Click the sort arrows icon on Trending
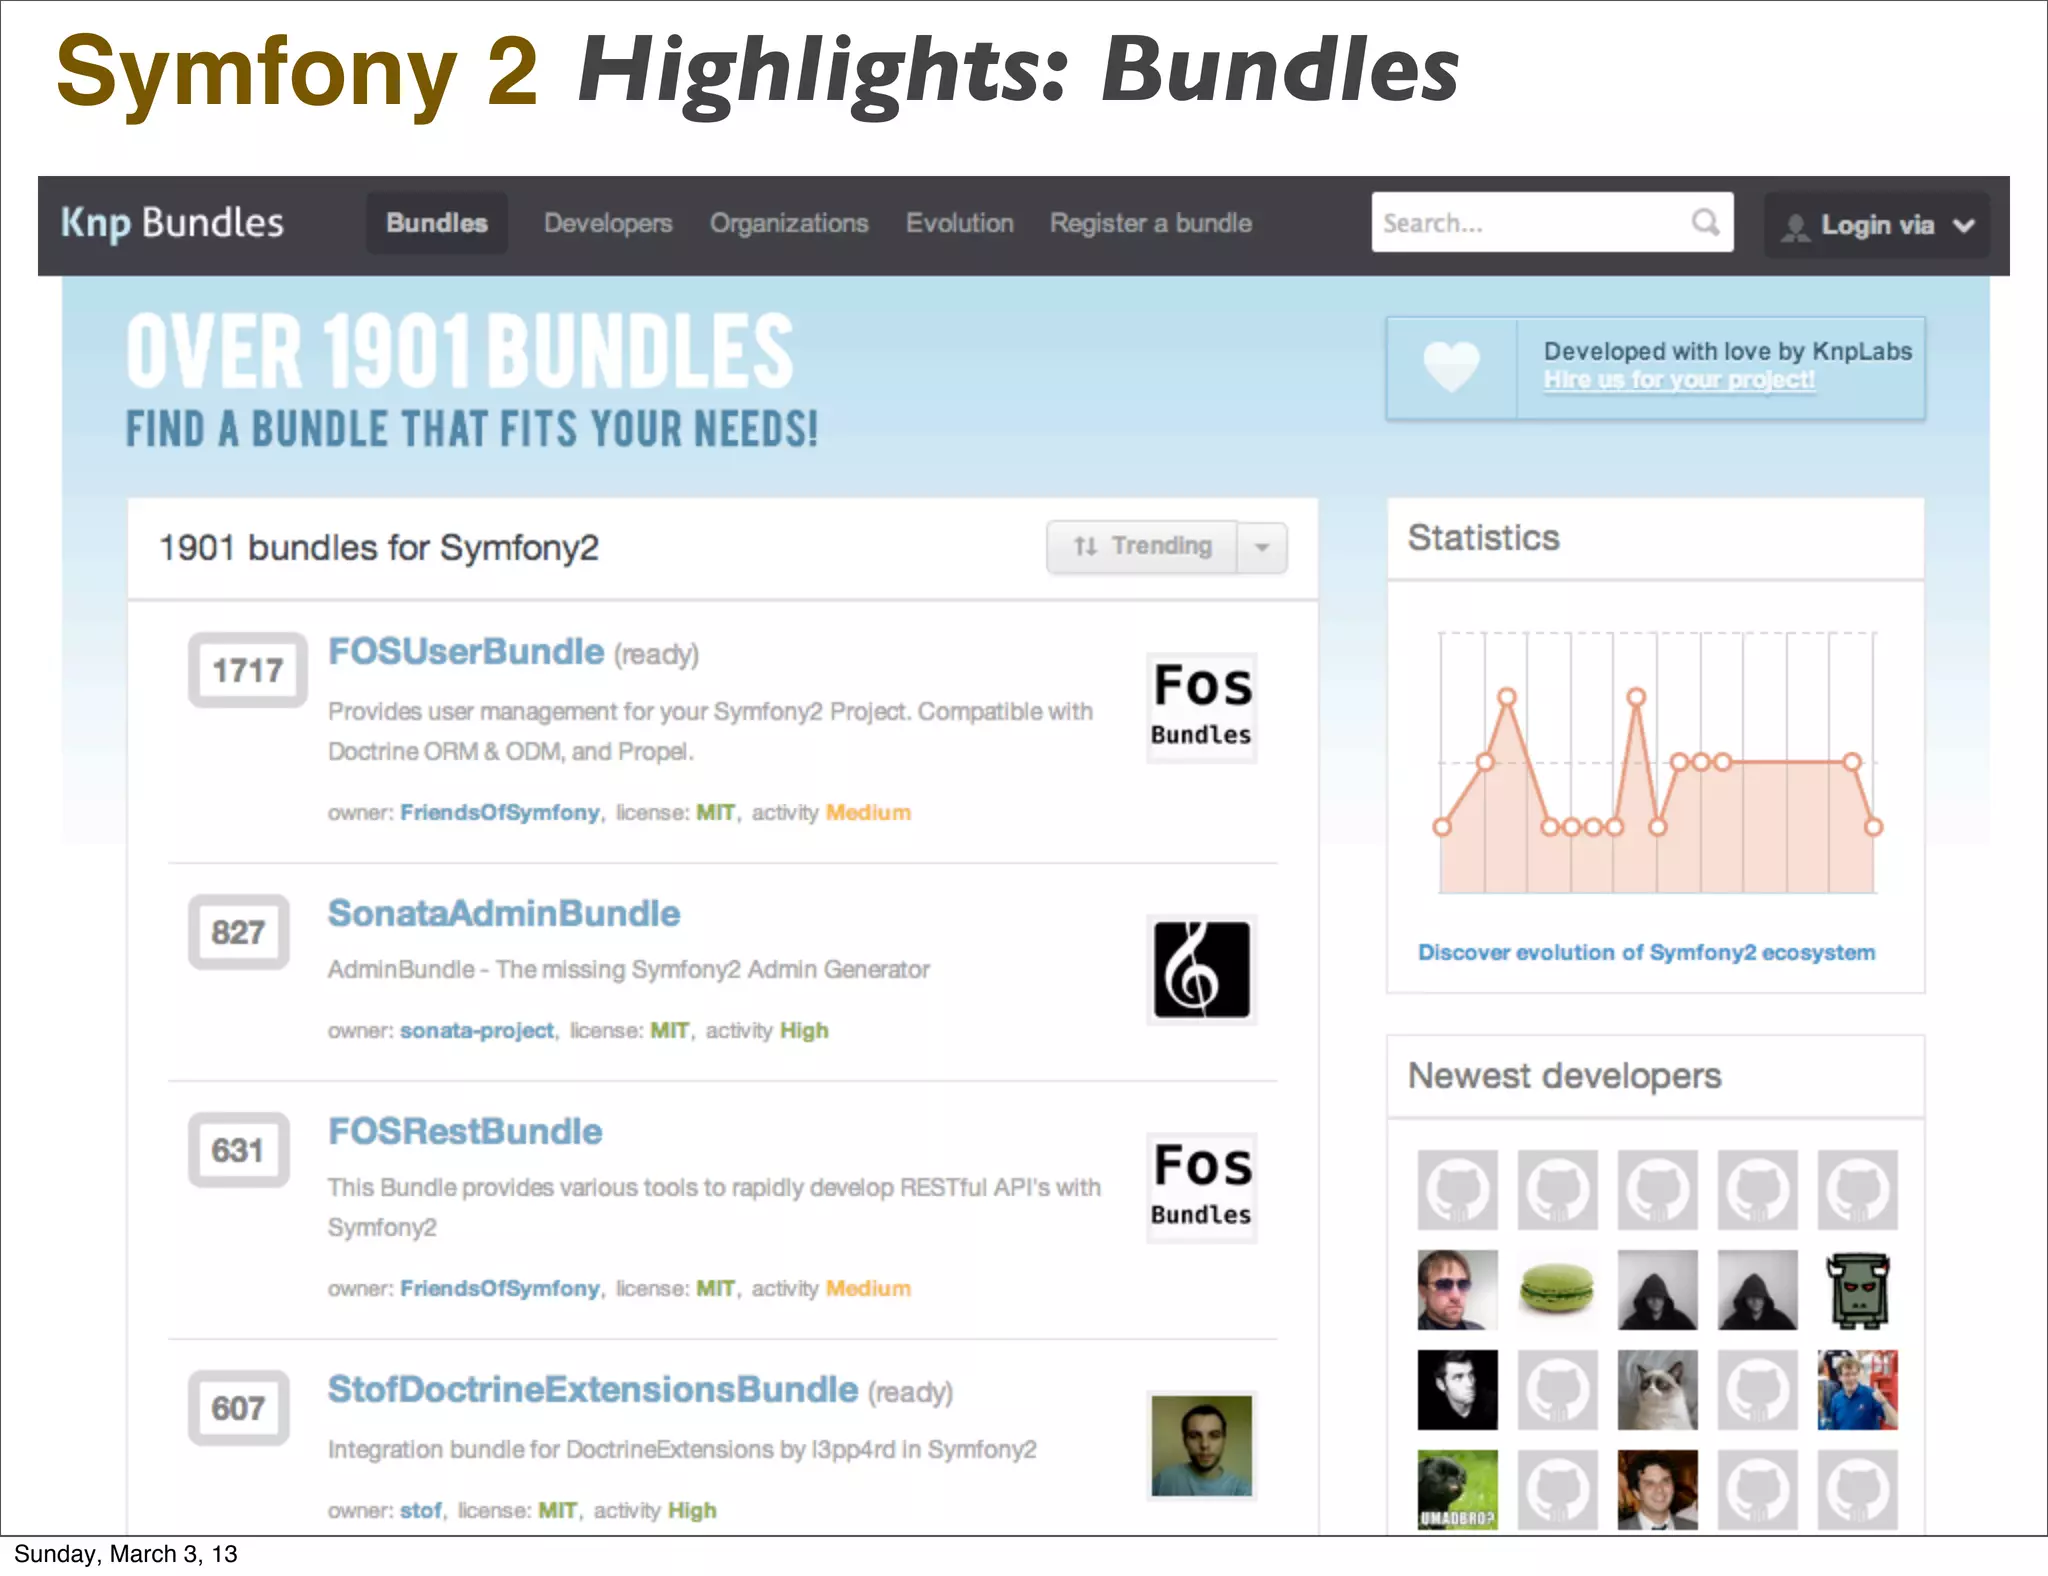The width and height of the screenshot is (2048, 1576). pyautogui.click(x=1085, y=546)
